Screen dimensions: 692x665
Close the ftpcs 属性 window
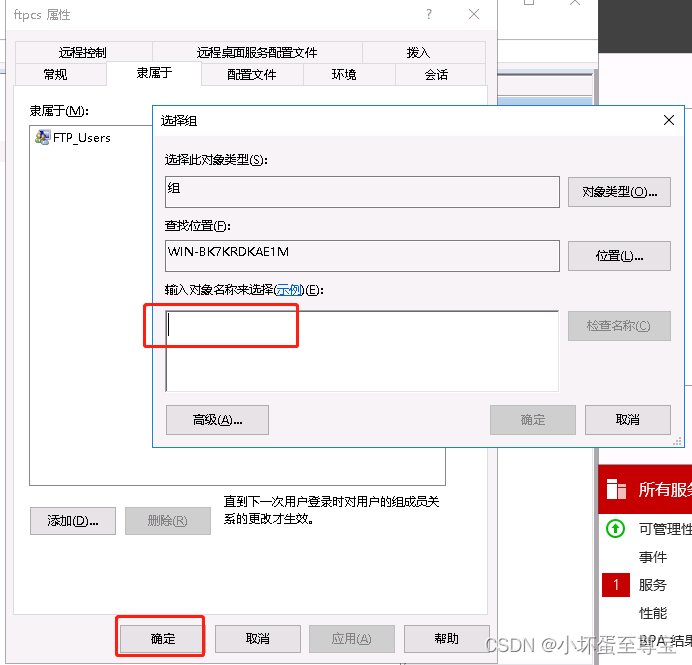point(474,15)
